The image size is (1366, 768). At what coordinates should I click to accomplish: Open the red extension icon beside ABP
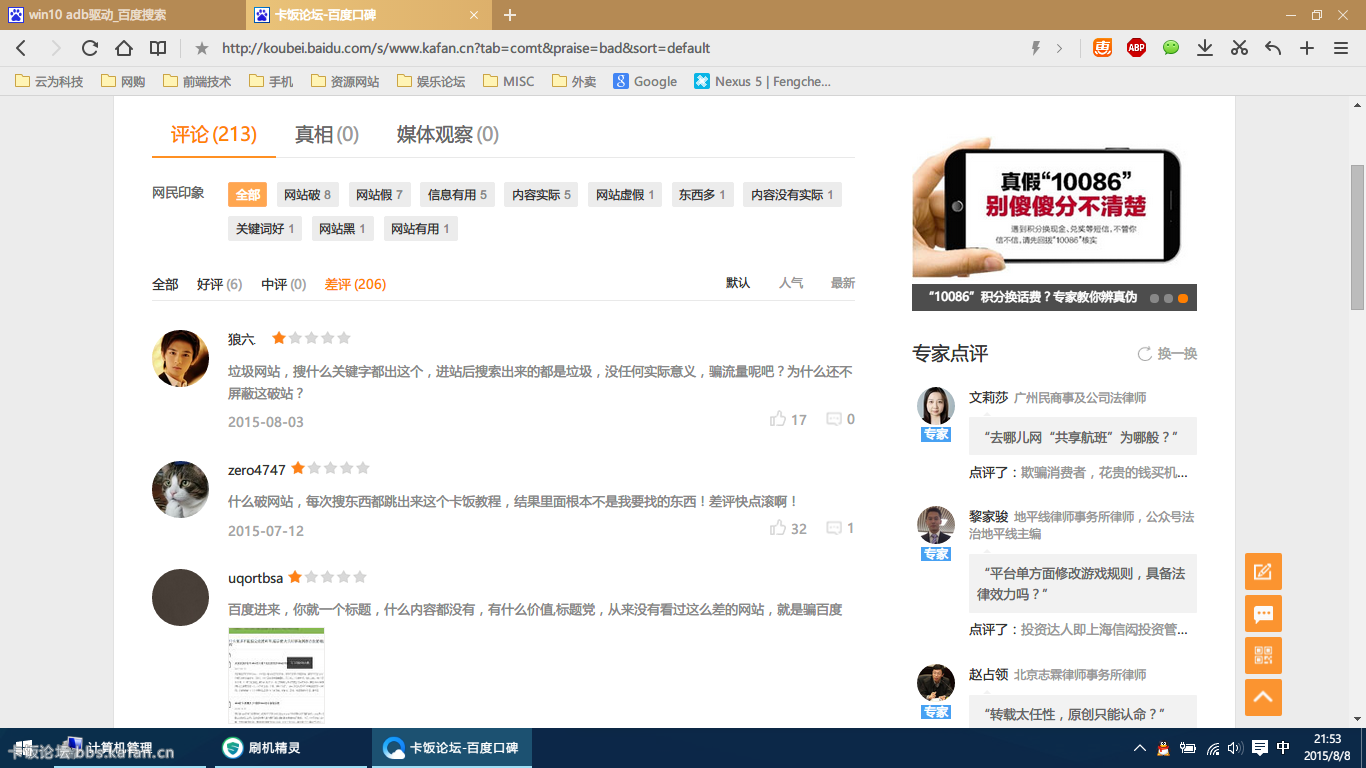coord(1102,47)
